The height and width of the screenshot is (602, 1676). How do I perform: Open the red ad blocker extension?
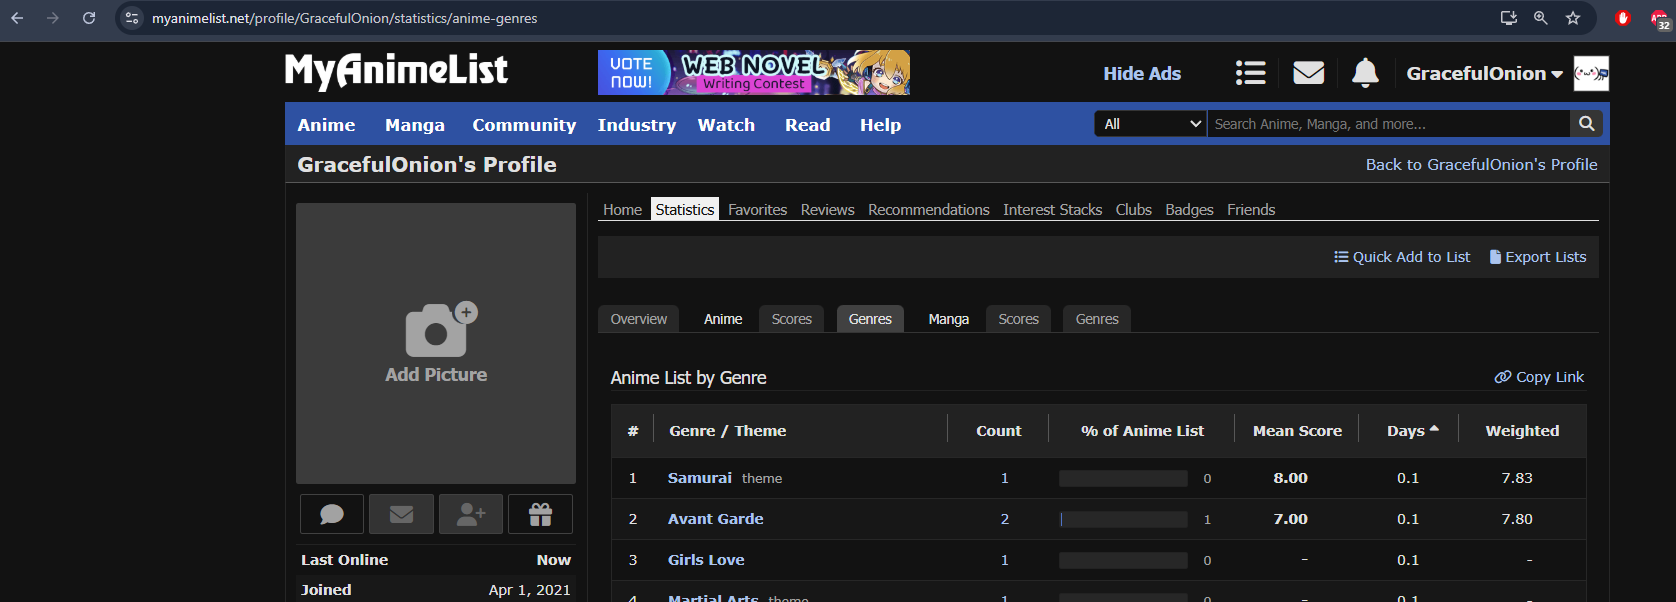click(1623, 18)
